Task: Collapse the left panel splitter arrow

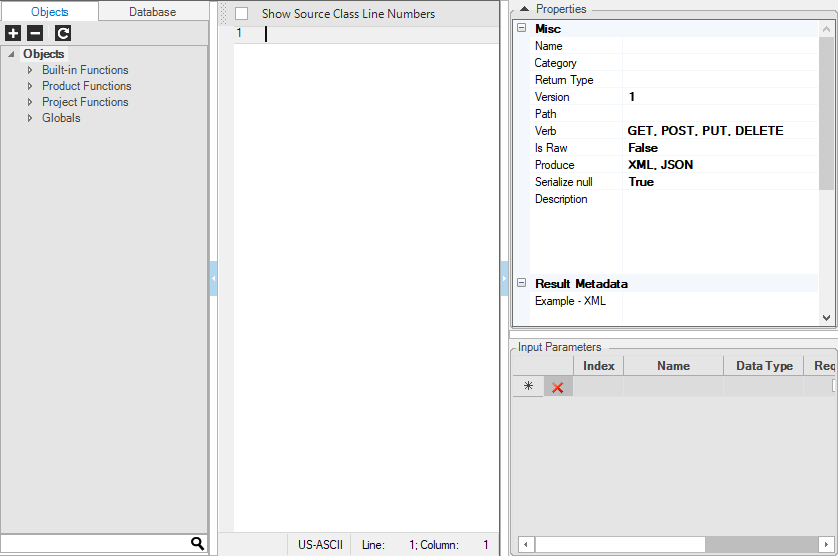Action: [213, 278]
